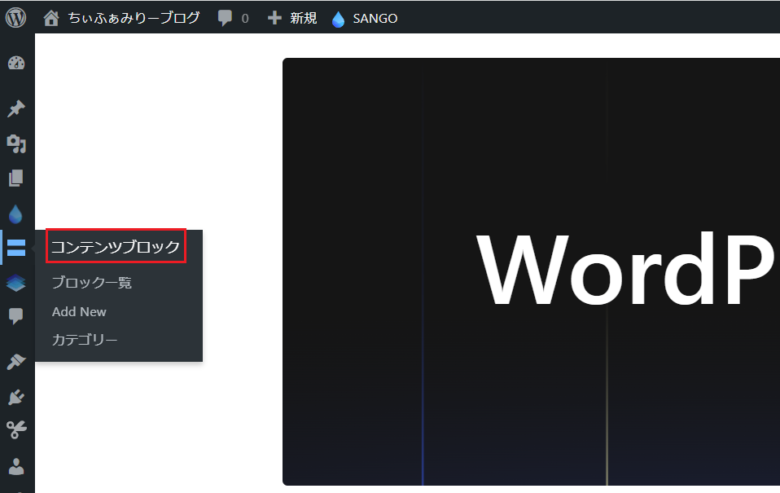The height and width of the screenshot is (493, 780).
Task: Choose Add New in the submenu
Action: [79, 311]
